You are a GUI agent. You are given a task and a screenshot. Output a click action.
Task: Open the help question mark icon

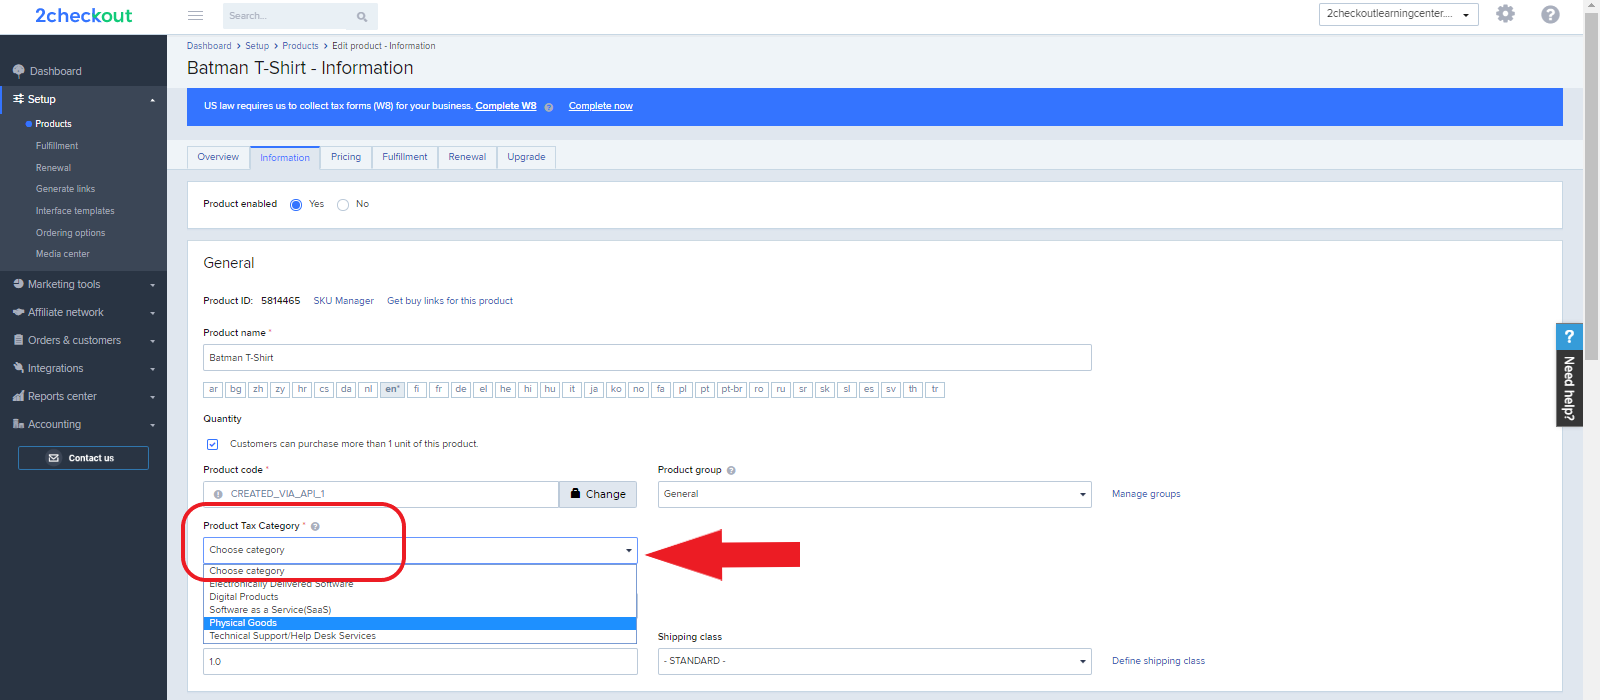(x=1550, y=14)
